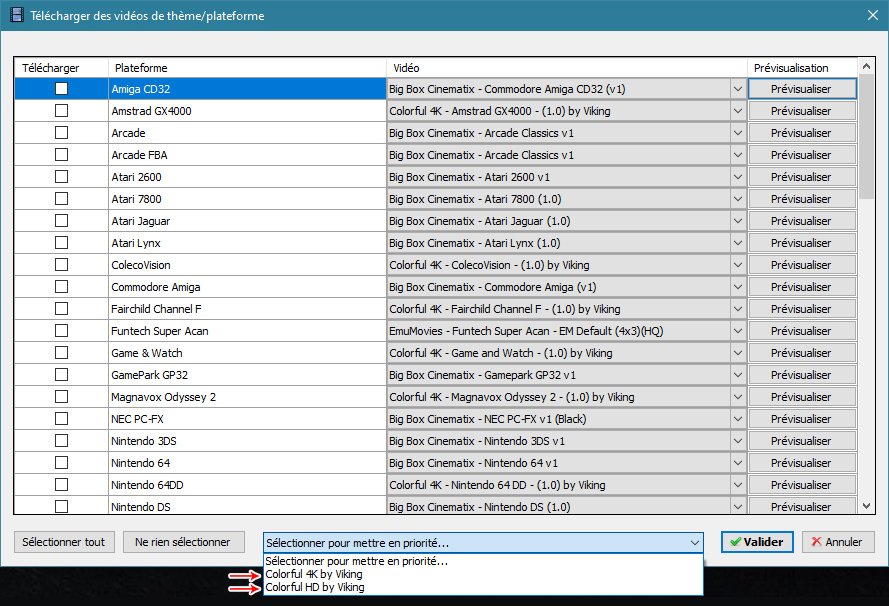
Task: Select the Commodore Amiga platform cell
Action: (x=247, y=287)
